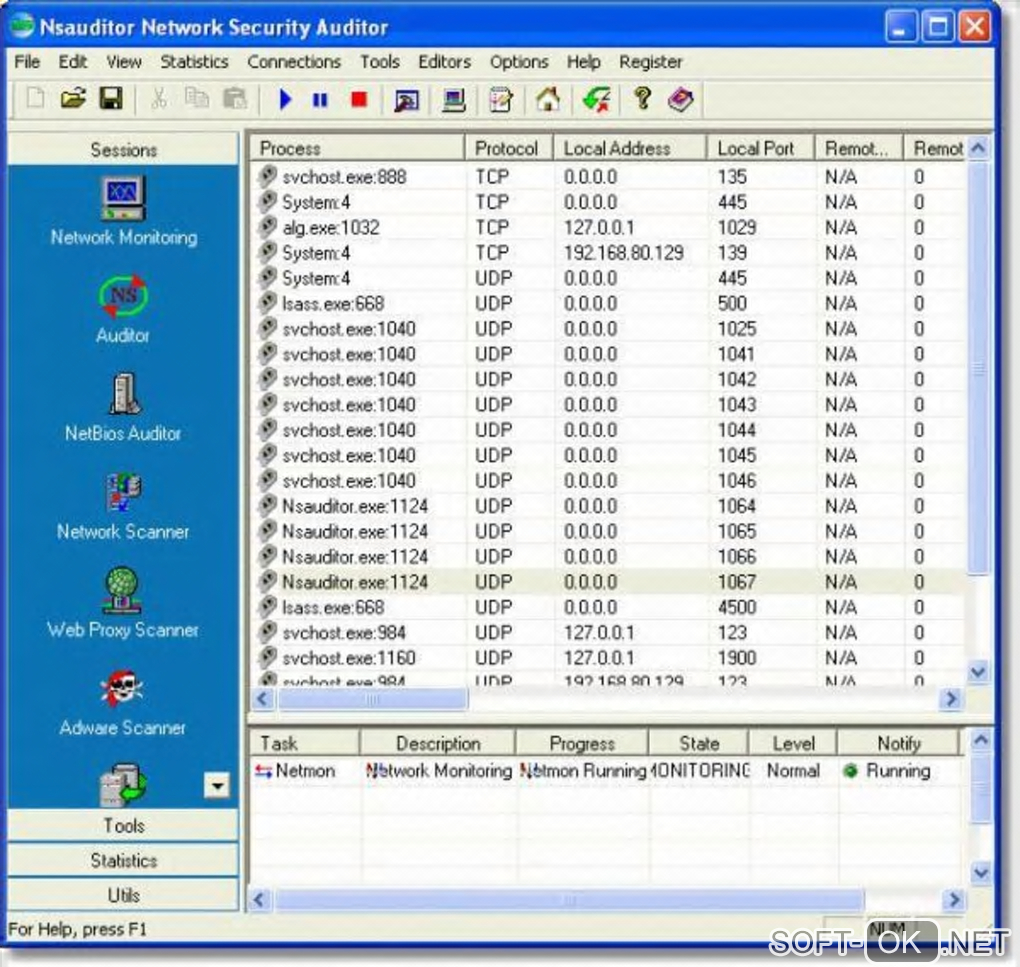
Task: Expand the Utils sidebar section
Action: 124,895
